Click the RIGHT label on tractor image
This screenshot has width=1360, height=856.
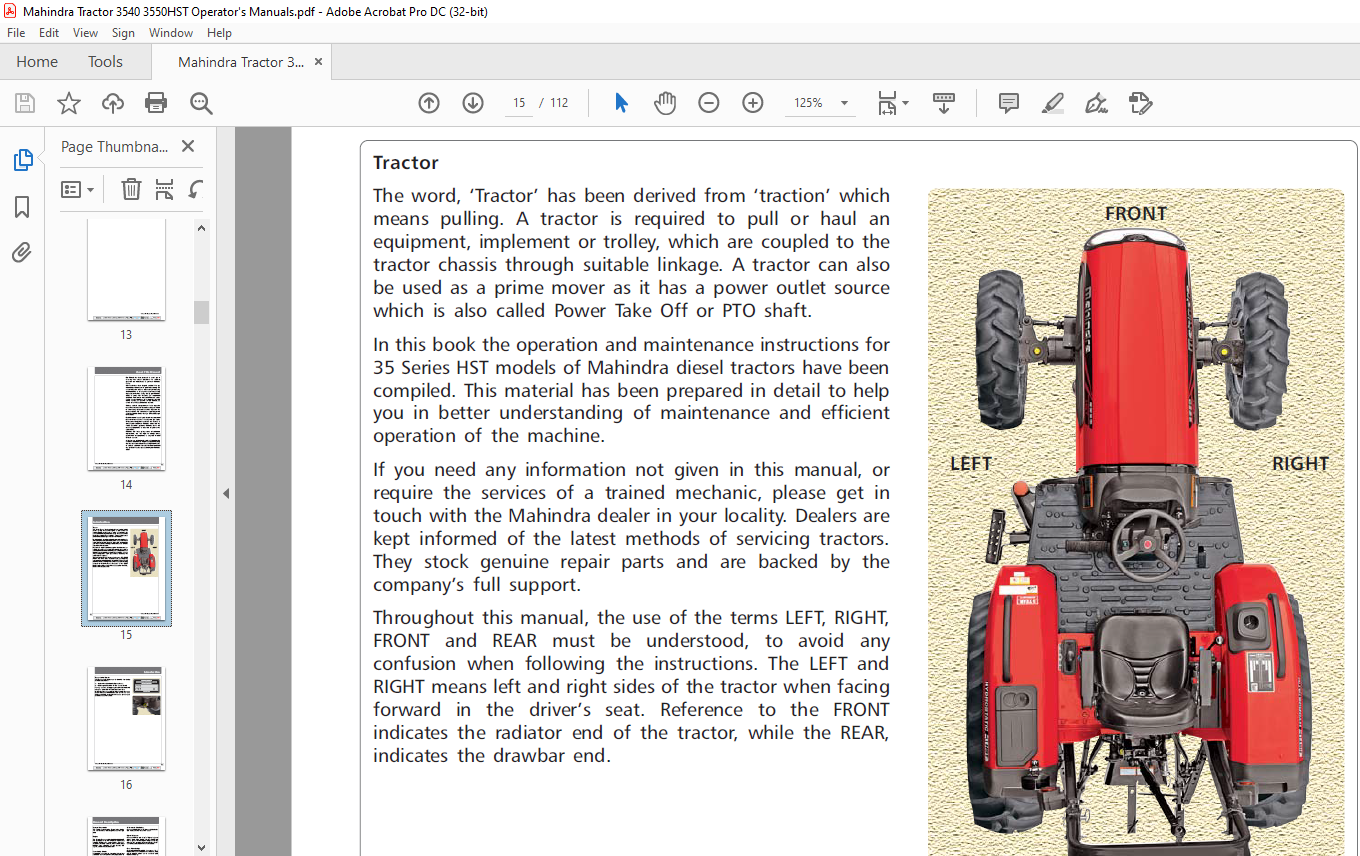pos(1300,464)
